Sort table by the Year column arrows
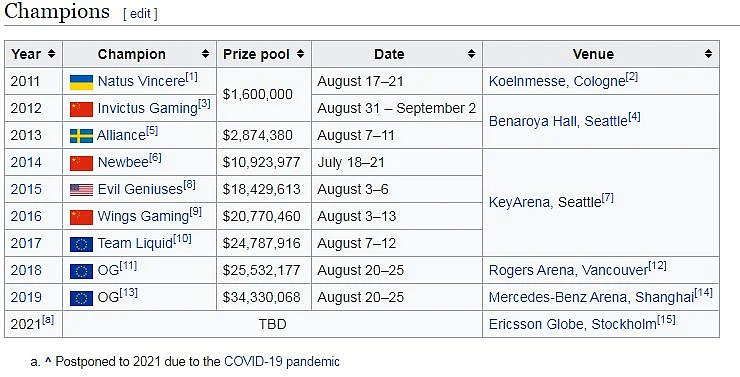 coord(52,54)
